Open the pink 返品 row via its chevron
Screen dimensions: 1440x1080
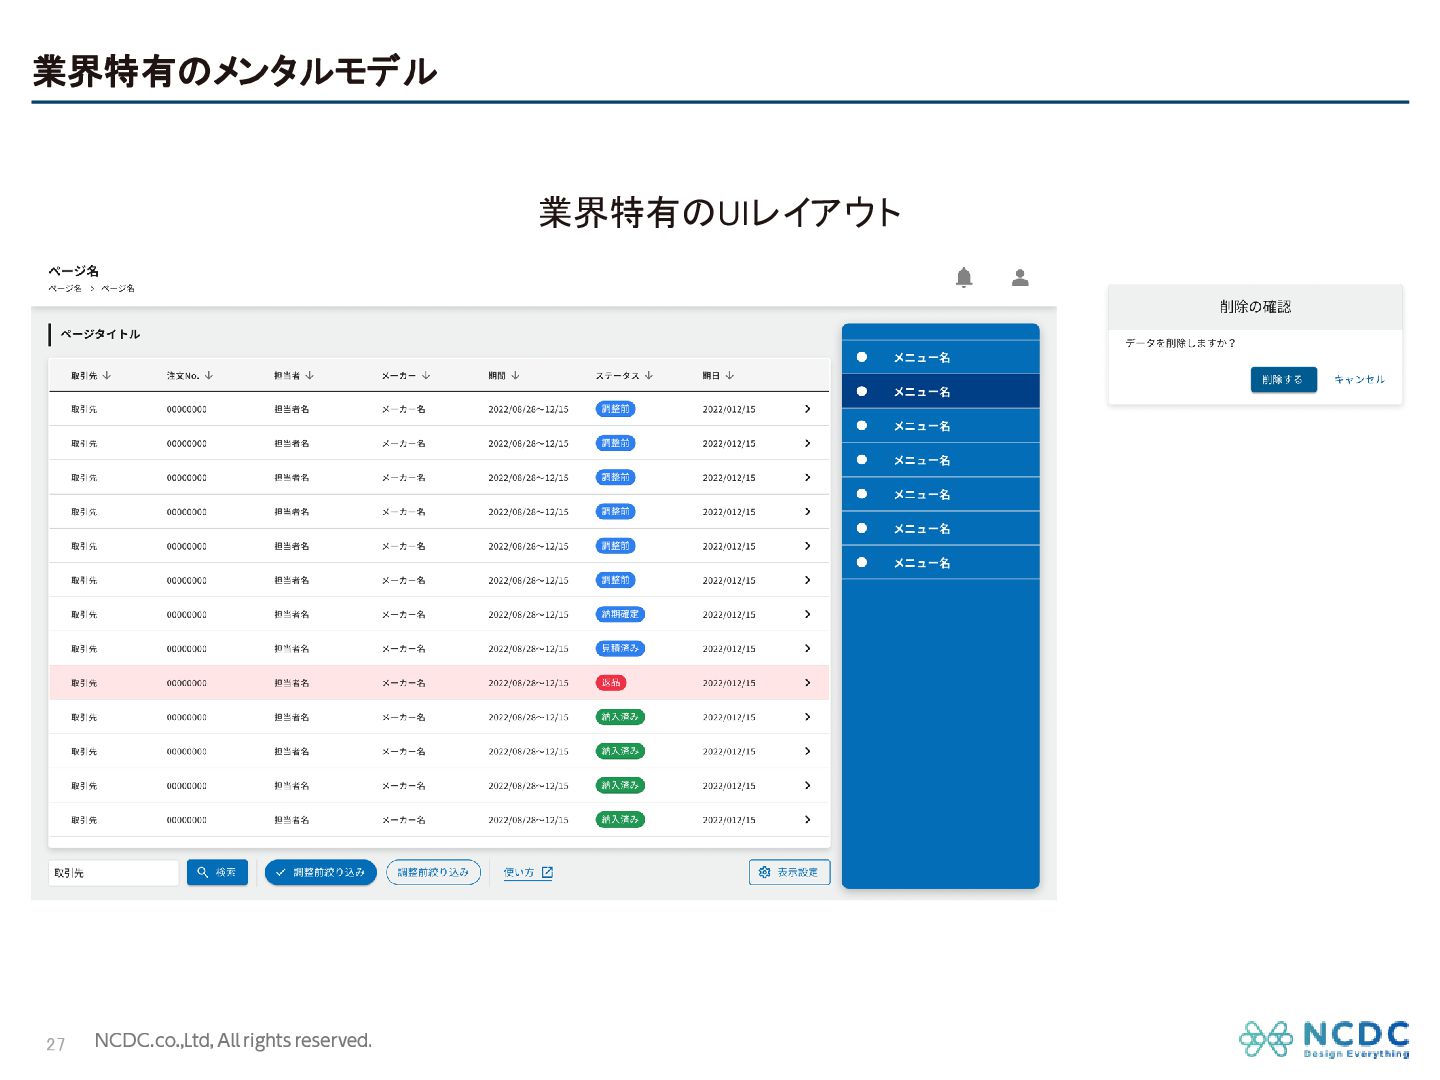[808, 682]
